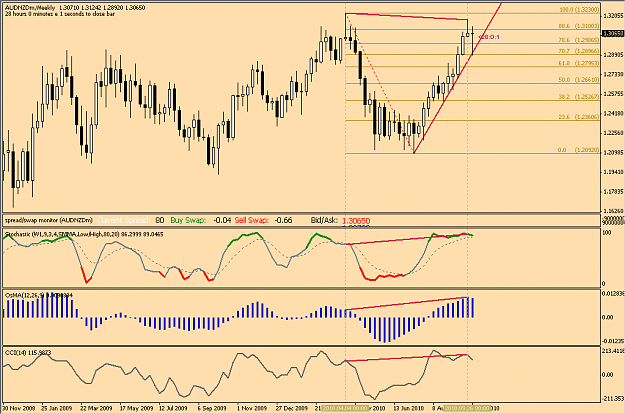Click the OsMA(12,26,9) indicator label

pos(39,295)
